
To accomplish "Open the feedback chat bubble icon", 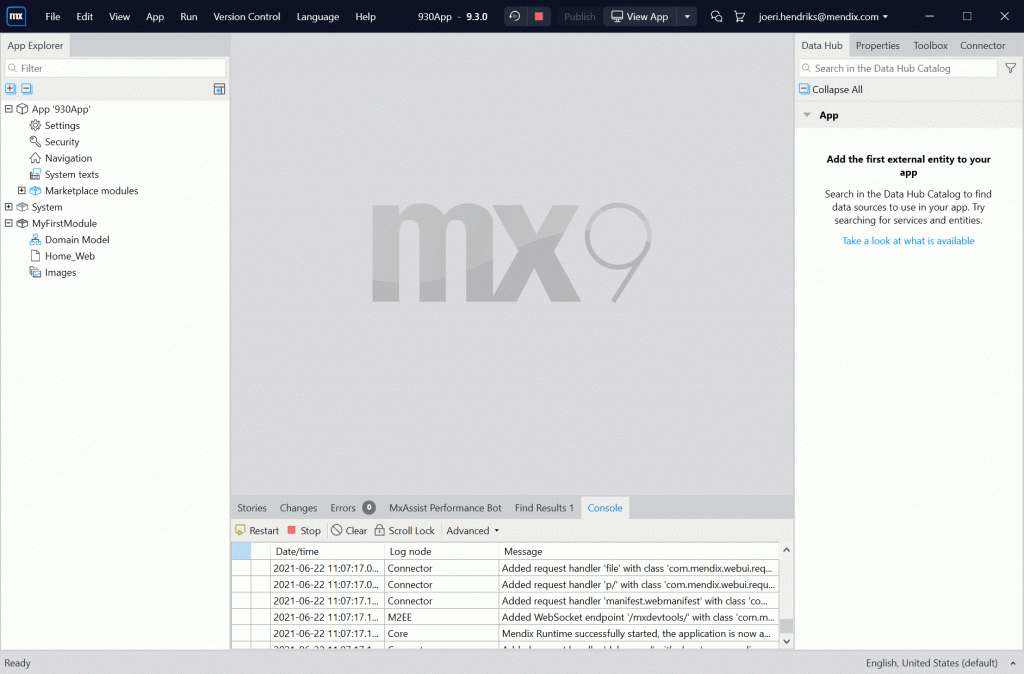I will (x=716, y=16).
